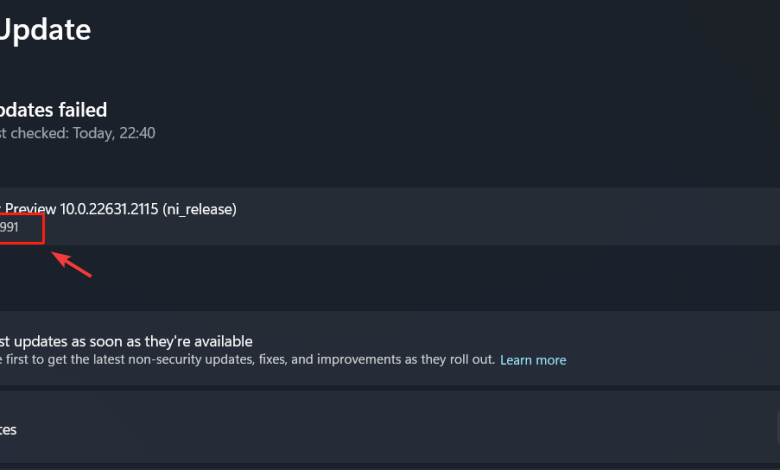Click the red highlight box's top border
Image resolution: width=780 pixels, height=470 pixels.
[22, 215]
